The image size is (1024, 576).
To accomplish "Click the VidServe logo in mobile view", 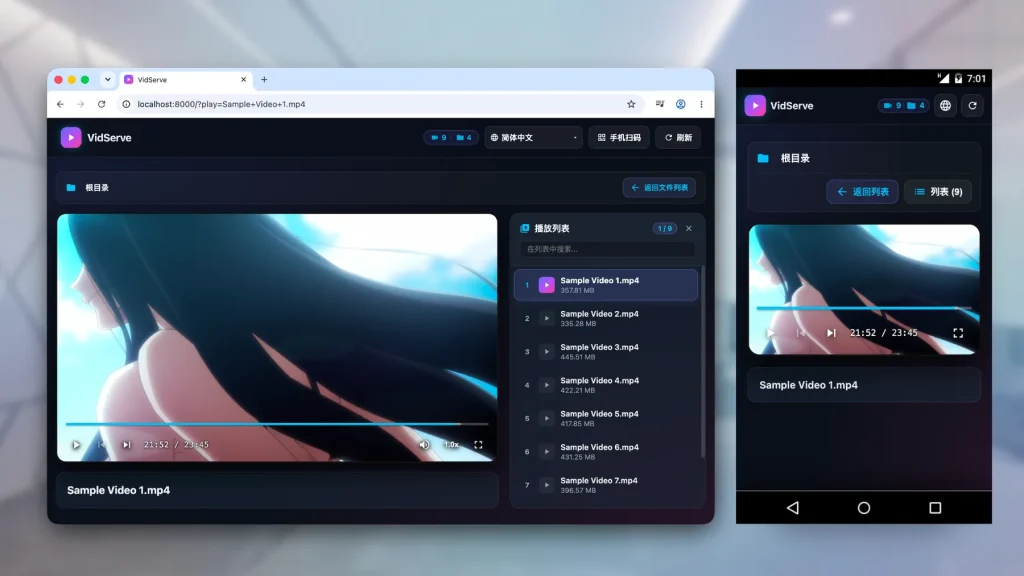I will (x=755, y=105).
